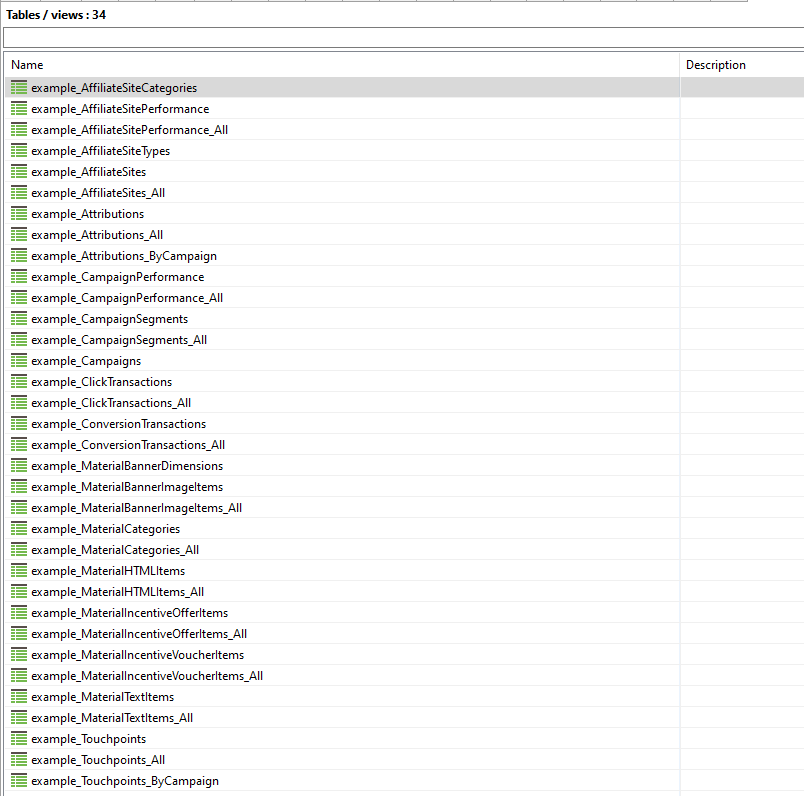Select the example_MaterialBannerImageItems table
Screen dimensions: 804x796
point(127,487)
